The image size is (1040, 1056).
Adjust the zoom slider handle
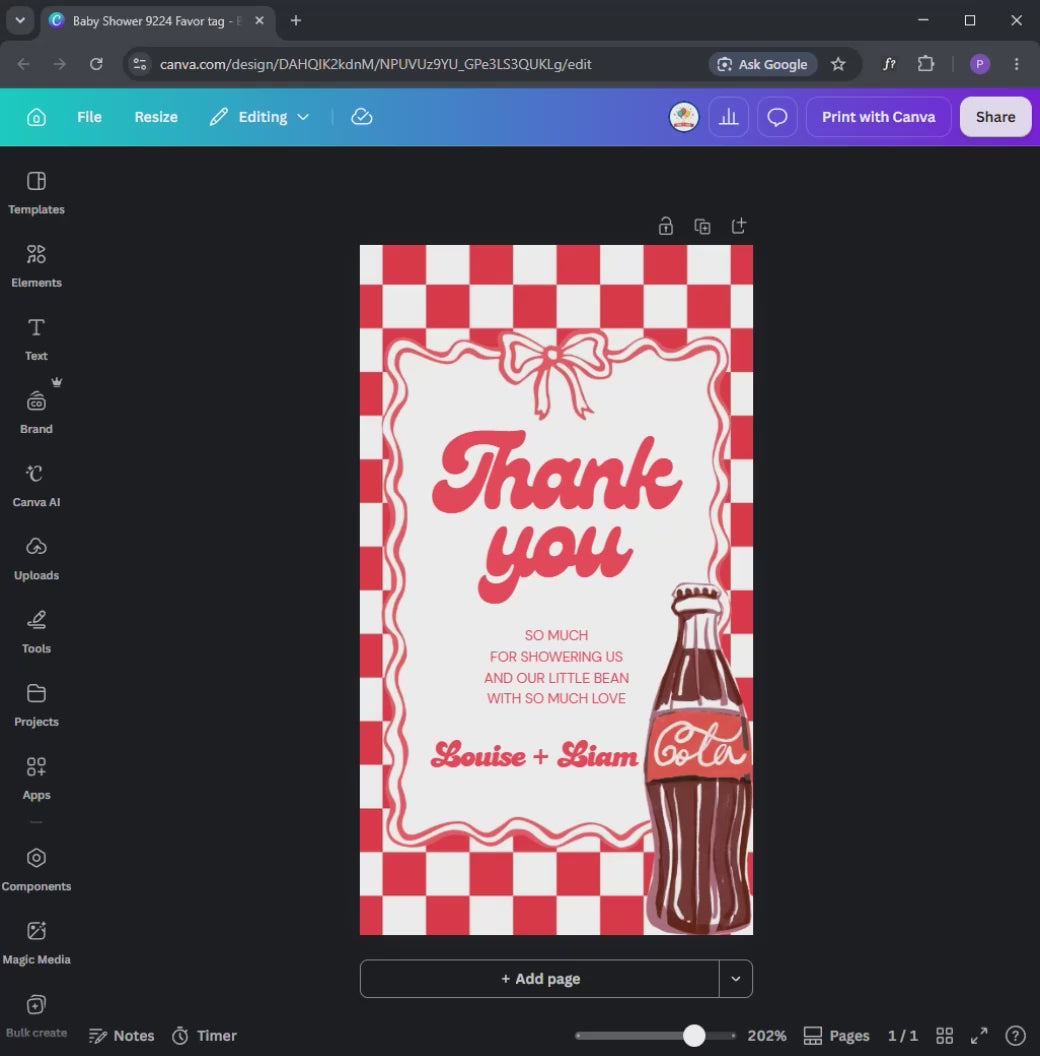694,1035
